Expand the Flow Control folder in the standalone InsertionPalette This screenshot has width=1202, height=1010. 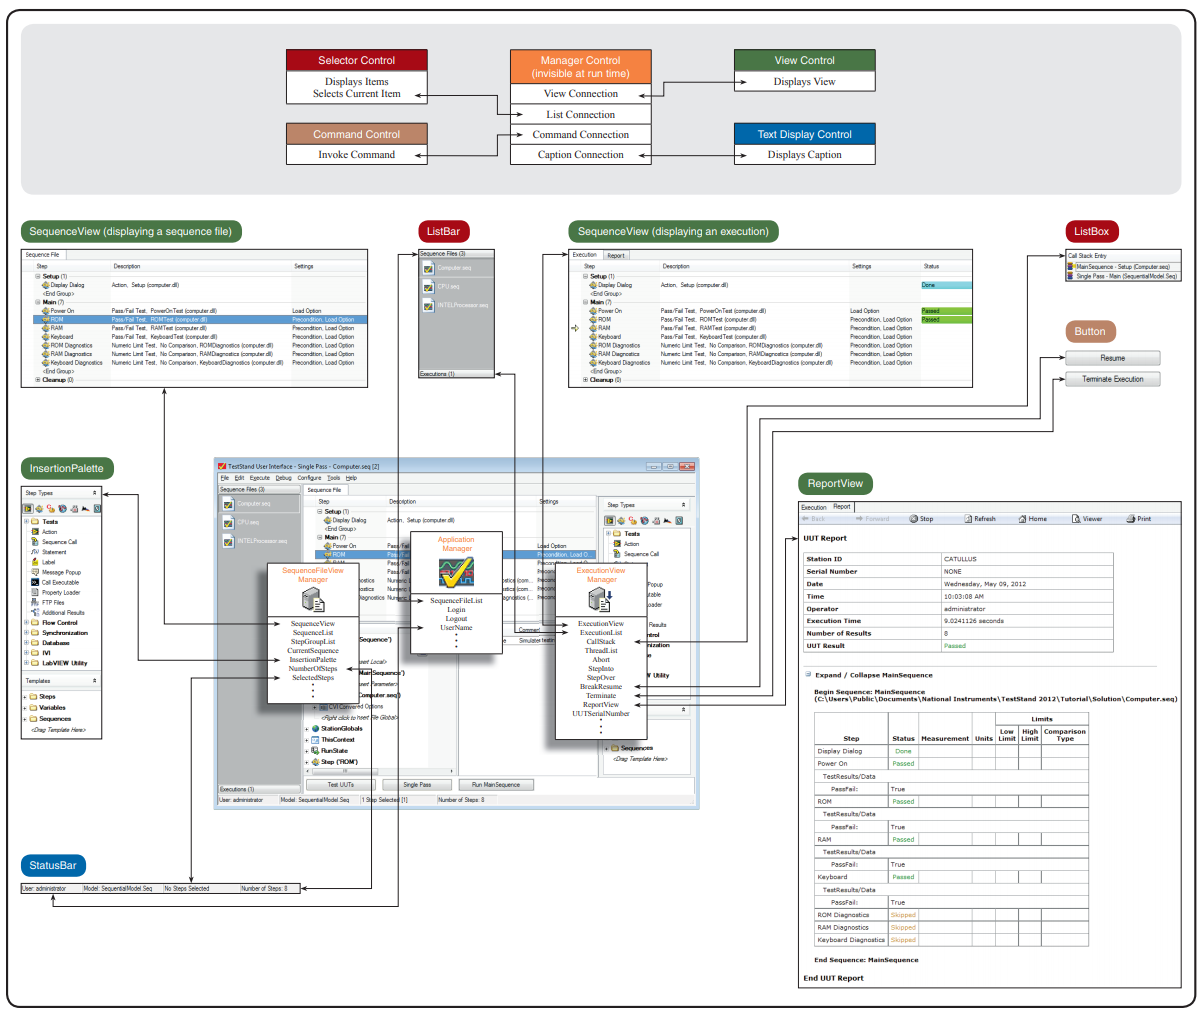point(26,623)
